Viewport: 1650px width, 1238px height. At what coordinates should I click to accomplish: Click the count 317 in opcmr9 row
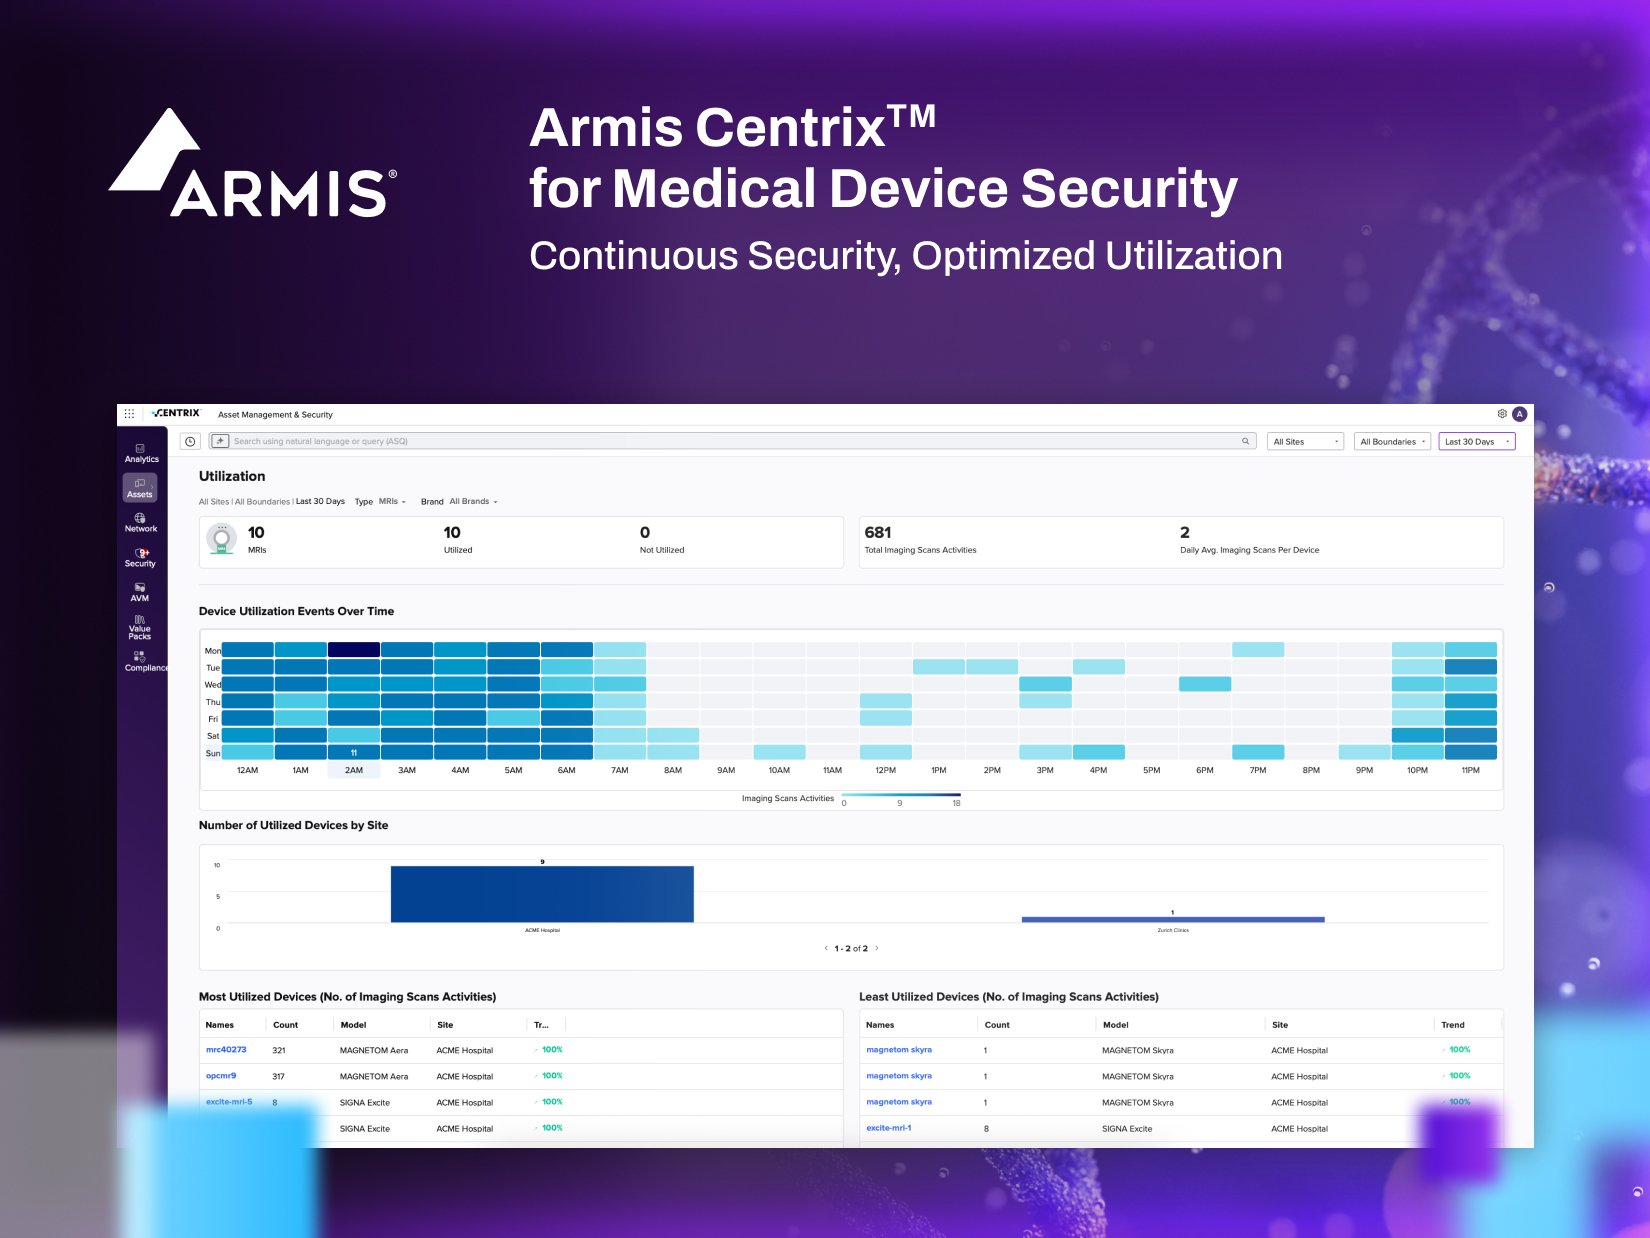[279, 1077]
